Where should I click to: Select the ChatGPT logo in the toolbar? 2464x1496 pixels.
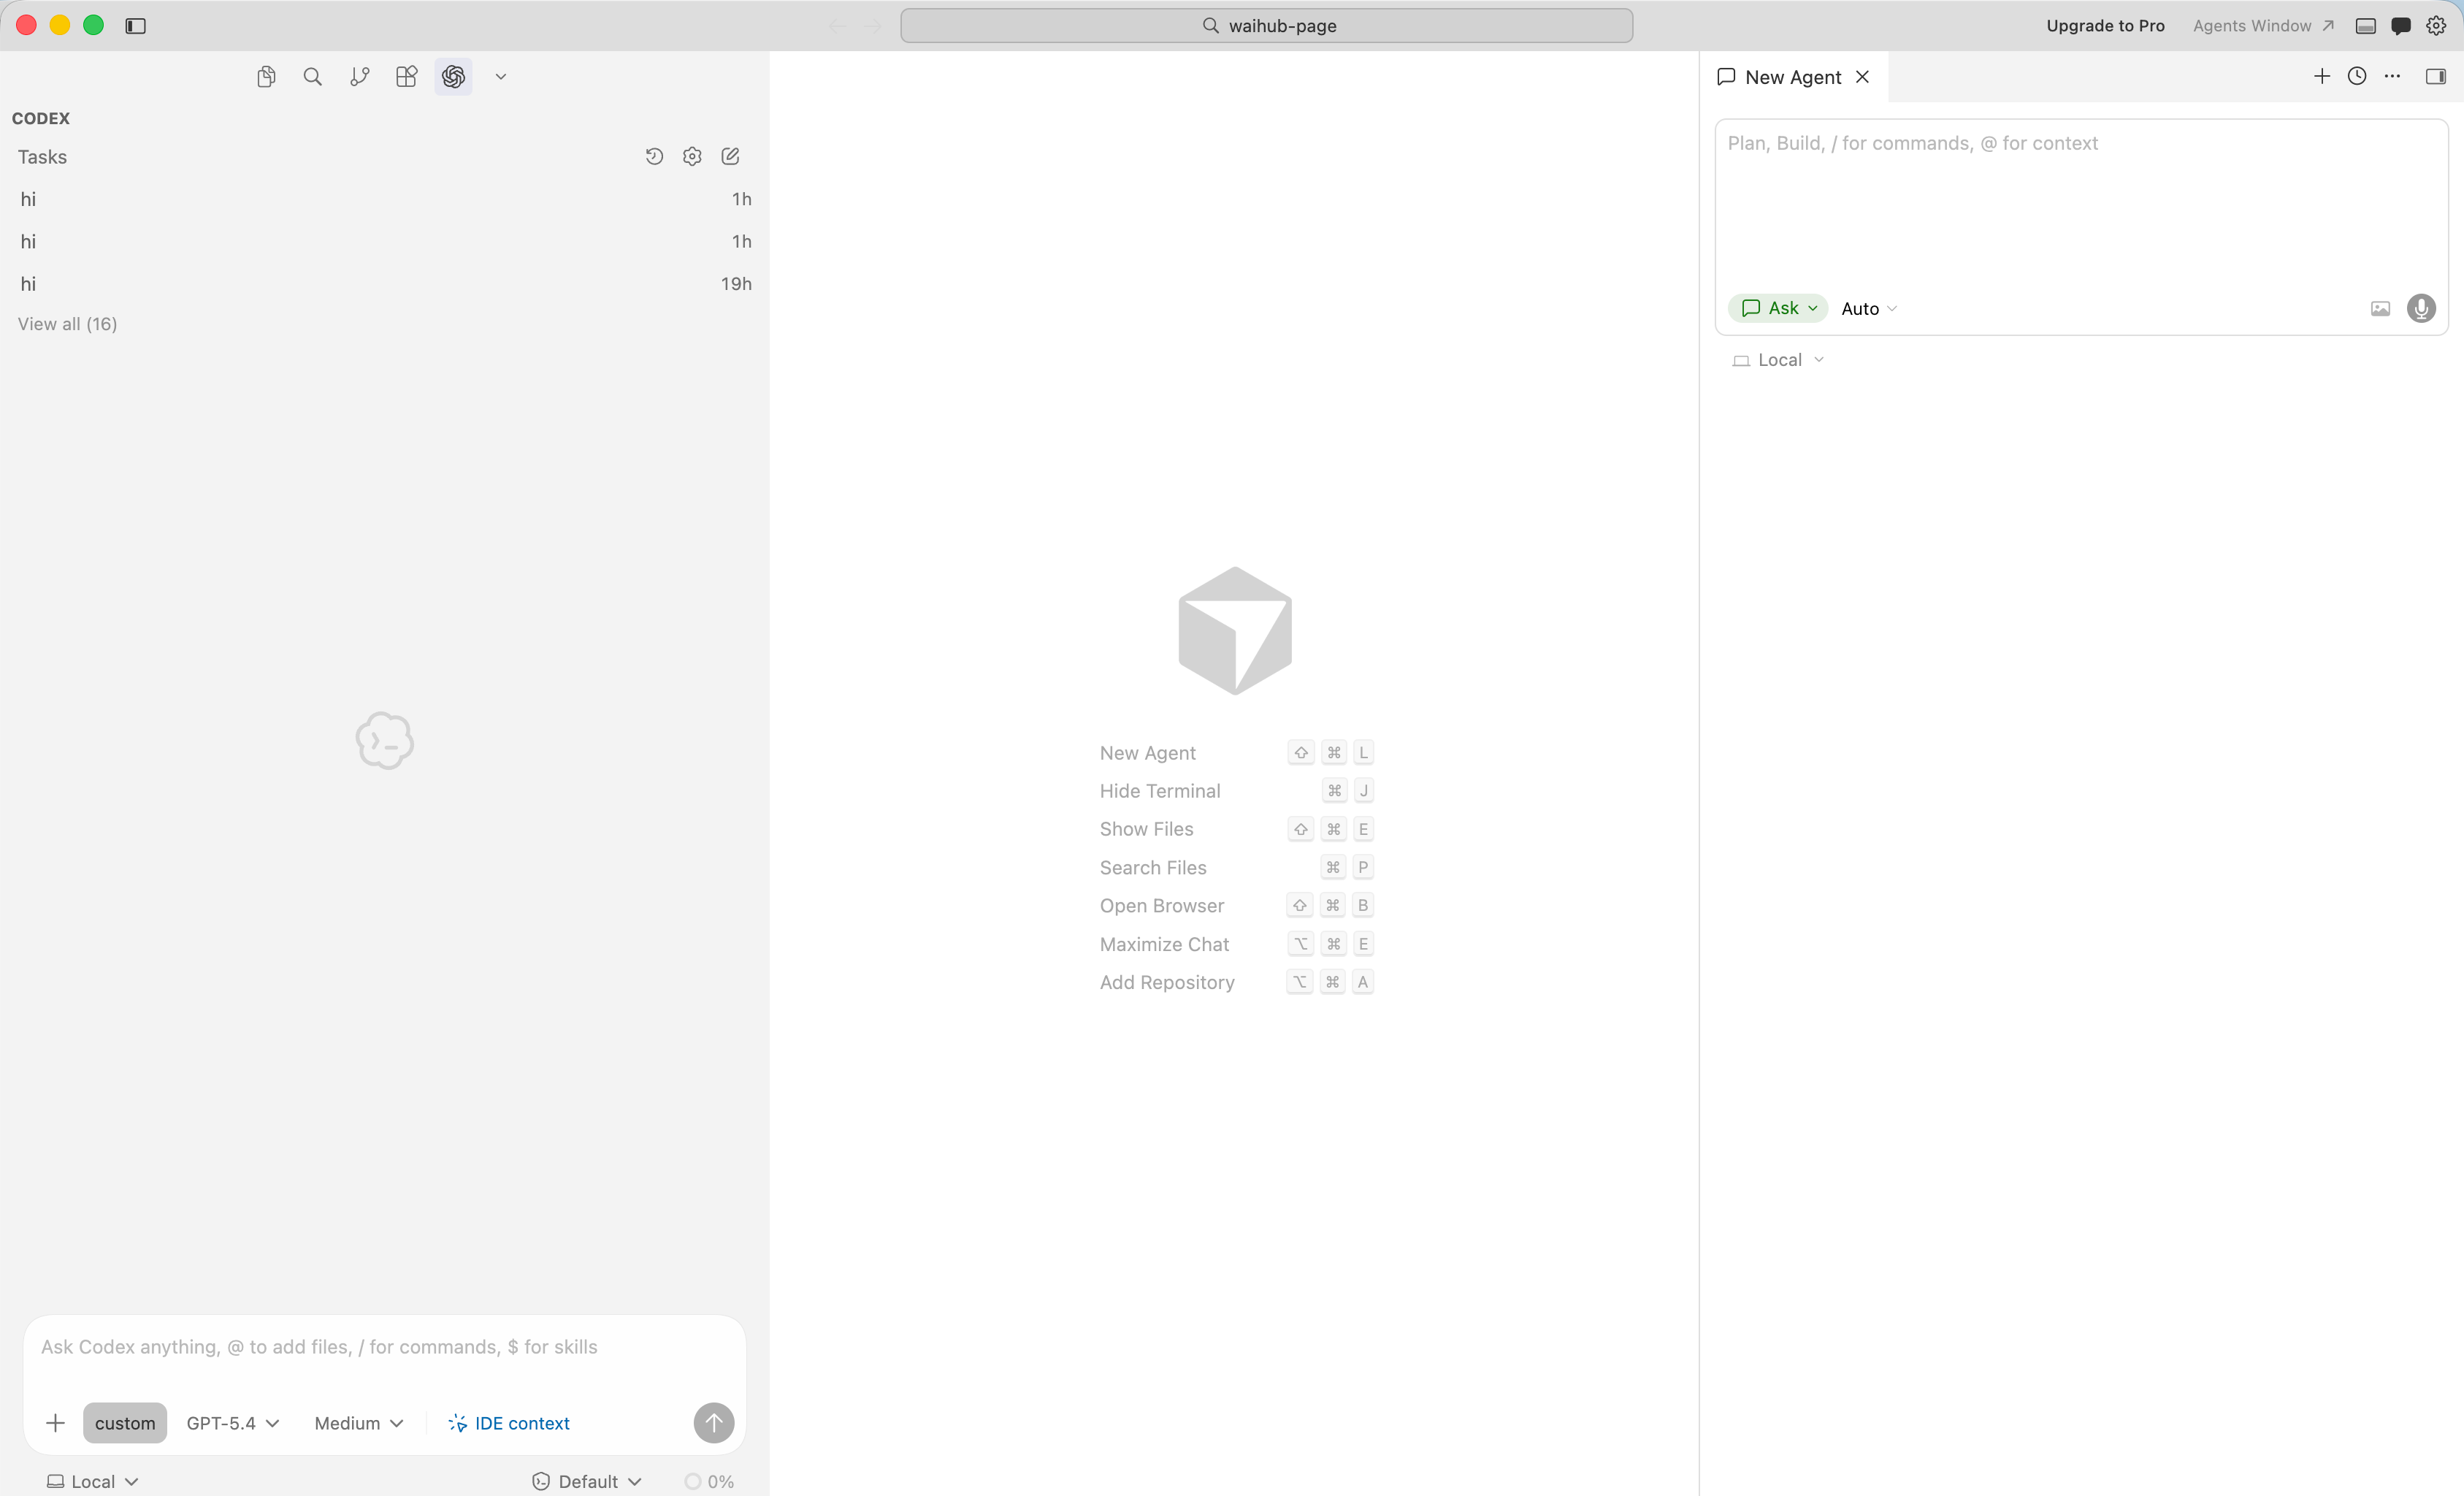[x=453, y=76]
